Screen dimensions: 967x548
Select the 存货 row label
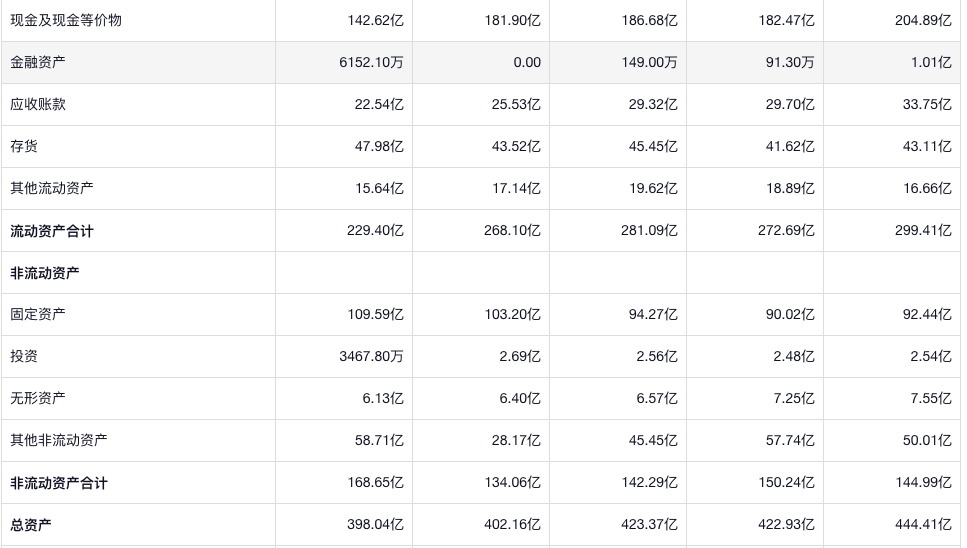click(x=24, y=146)
